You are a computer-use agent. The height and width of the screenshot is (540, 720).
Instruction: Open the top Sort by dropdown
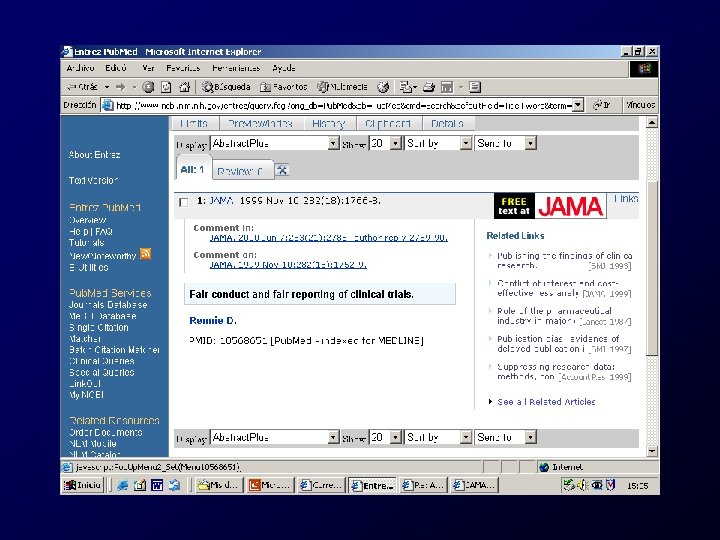coord(438,143)
